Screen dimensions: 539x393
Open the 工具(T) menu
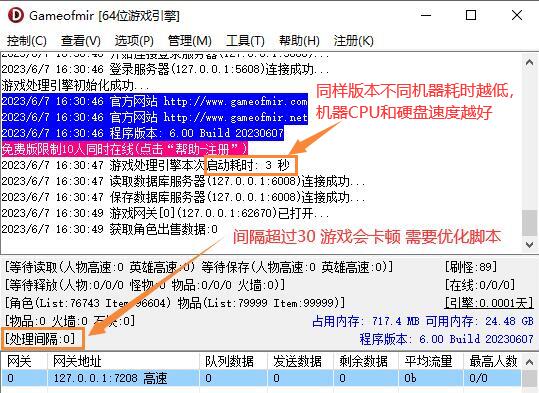[x=245, y=41]
